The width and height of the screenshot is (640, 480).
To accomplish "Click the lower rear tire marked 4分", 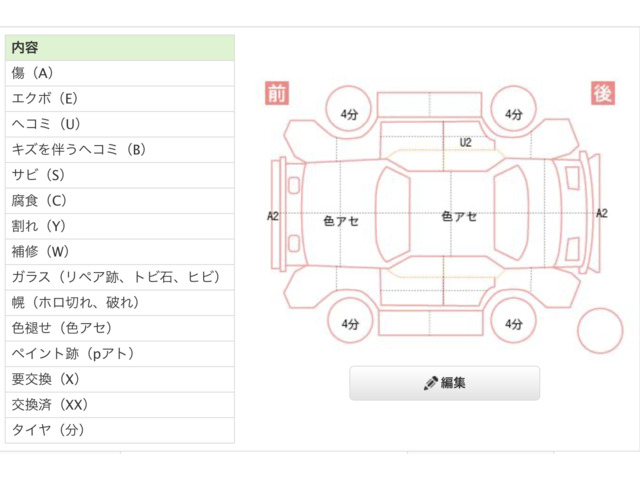I will click(513, 324).
